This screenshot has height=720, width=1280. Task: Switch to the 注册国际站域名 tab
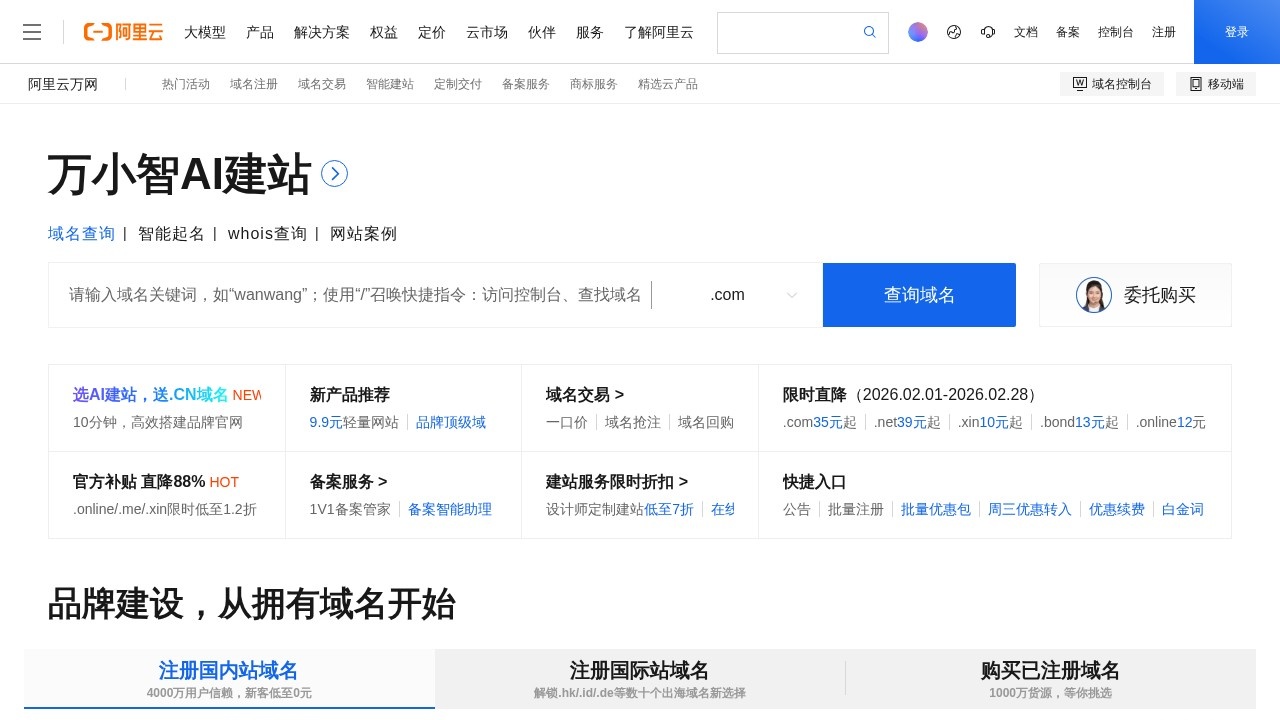pyautogui.click(x=639, y=671)
